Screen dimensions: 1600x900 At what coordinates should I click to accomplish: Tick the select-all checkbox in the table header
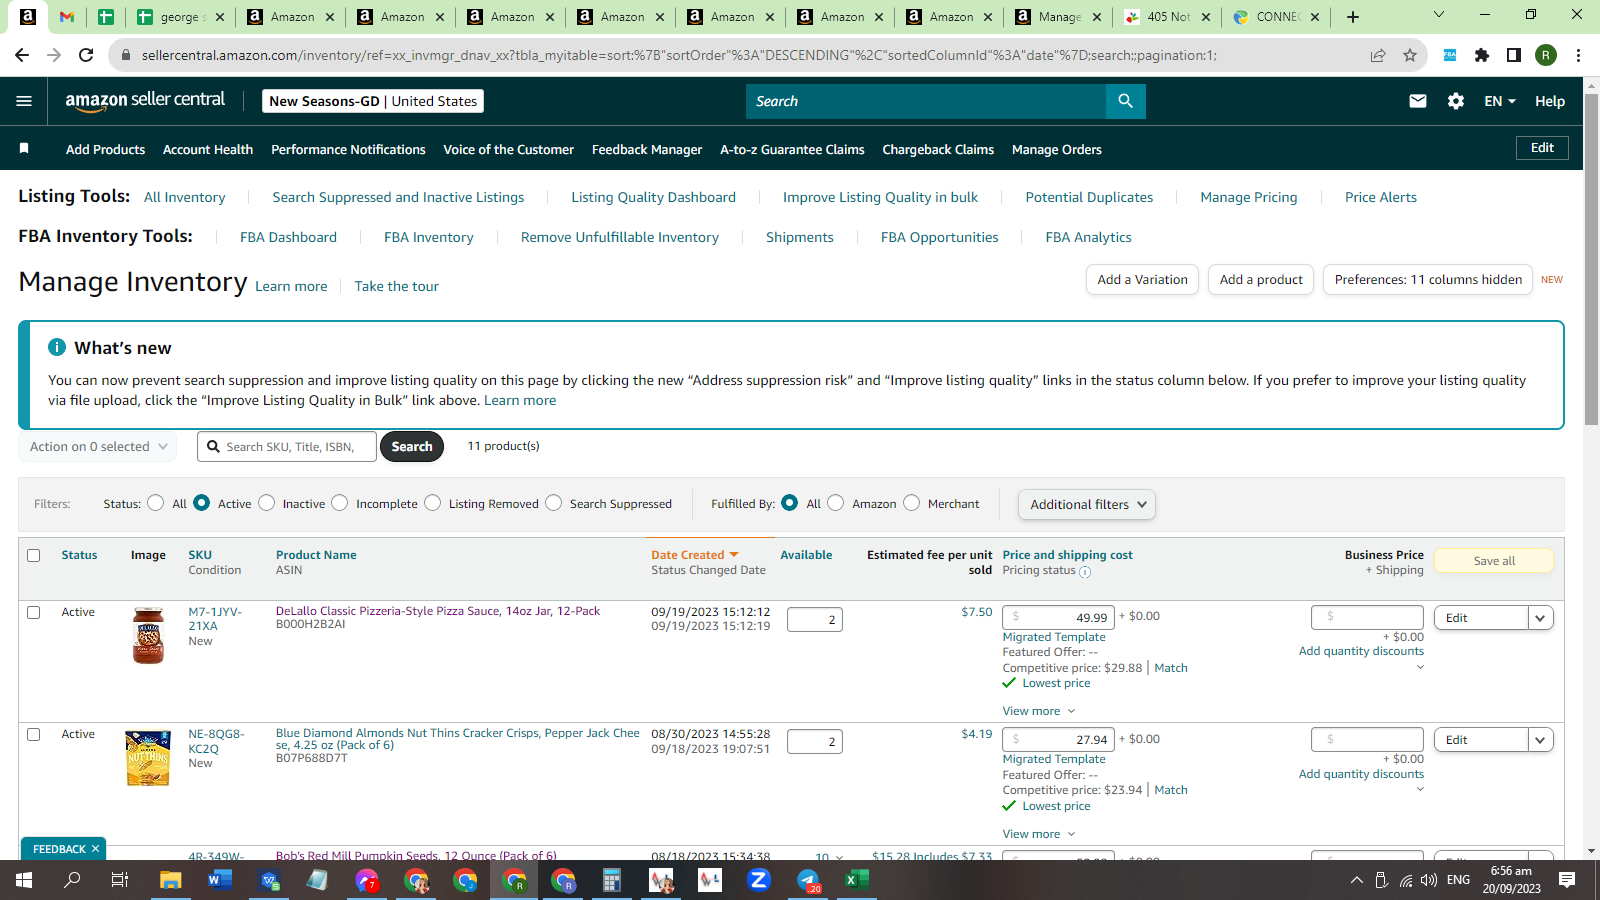click(x=34, y=555)
